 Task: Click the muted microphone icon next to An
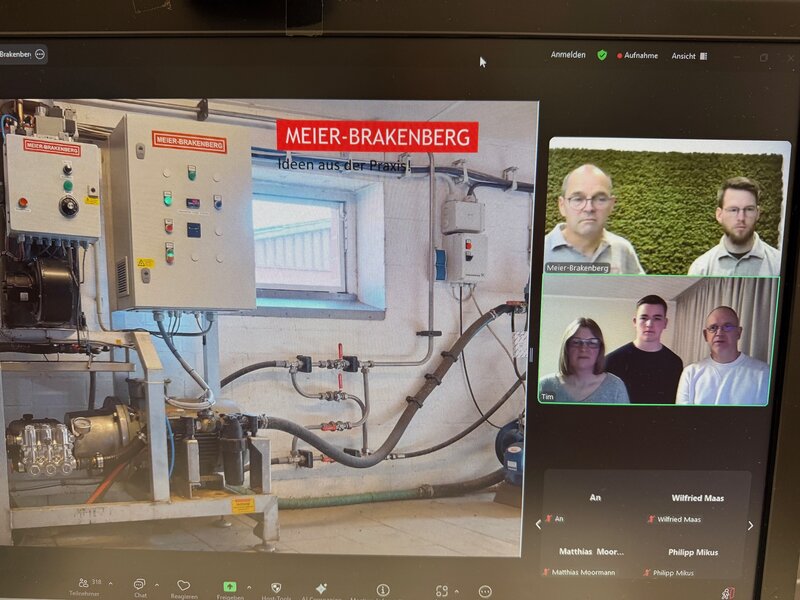click(549, 519)
